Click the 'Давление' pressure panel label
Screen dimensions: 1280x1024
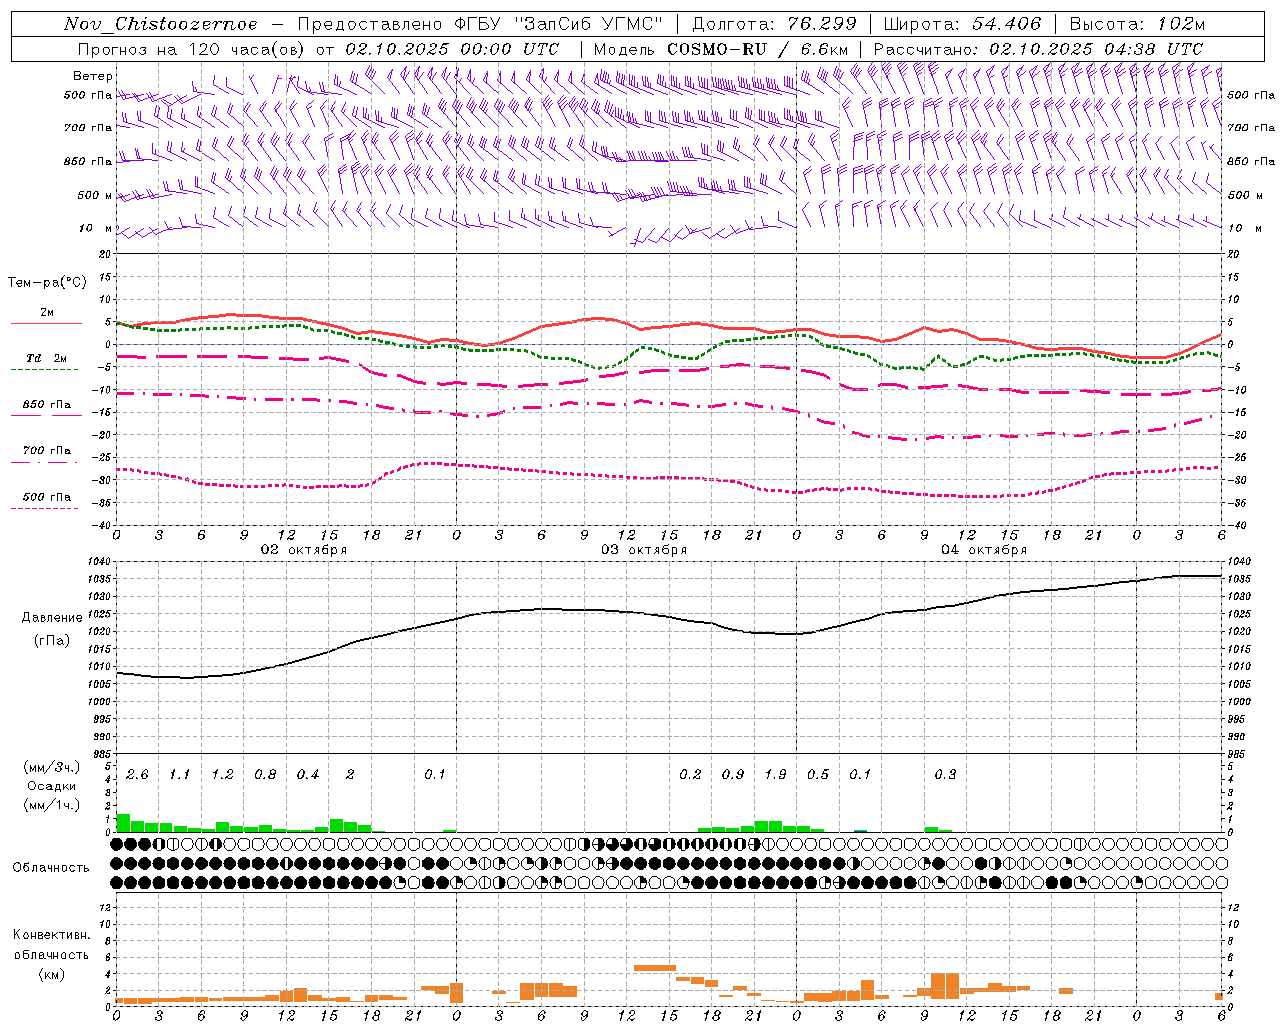click(x=52, y=618)
